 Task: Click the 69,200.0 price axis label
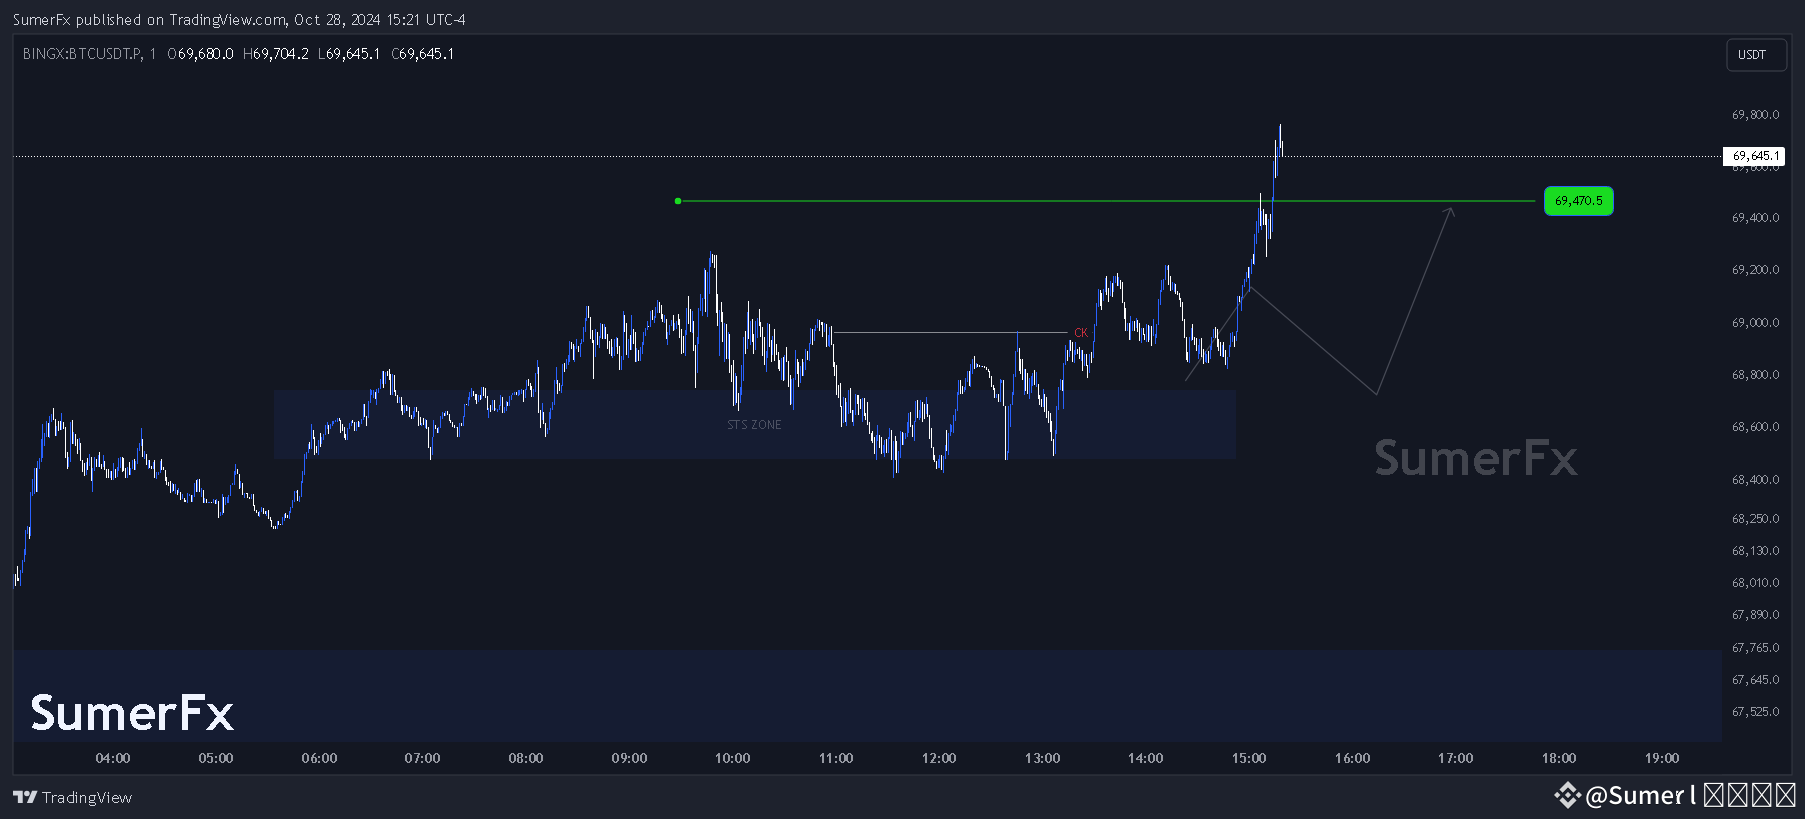point(1755,270)
